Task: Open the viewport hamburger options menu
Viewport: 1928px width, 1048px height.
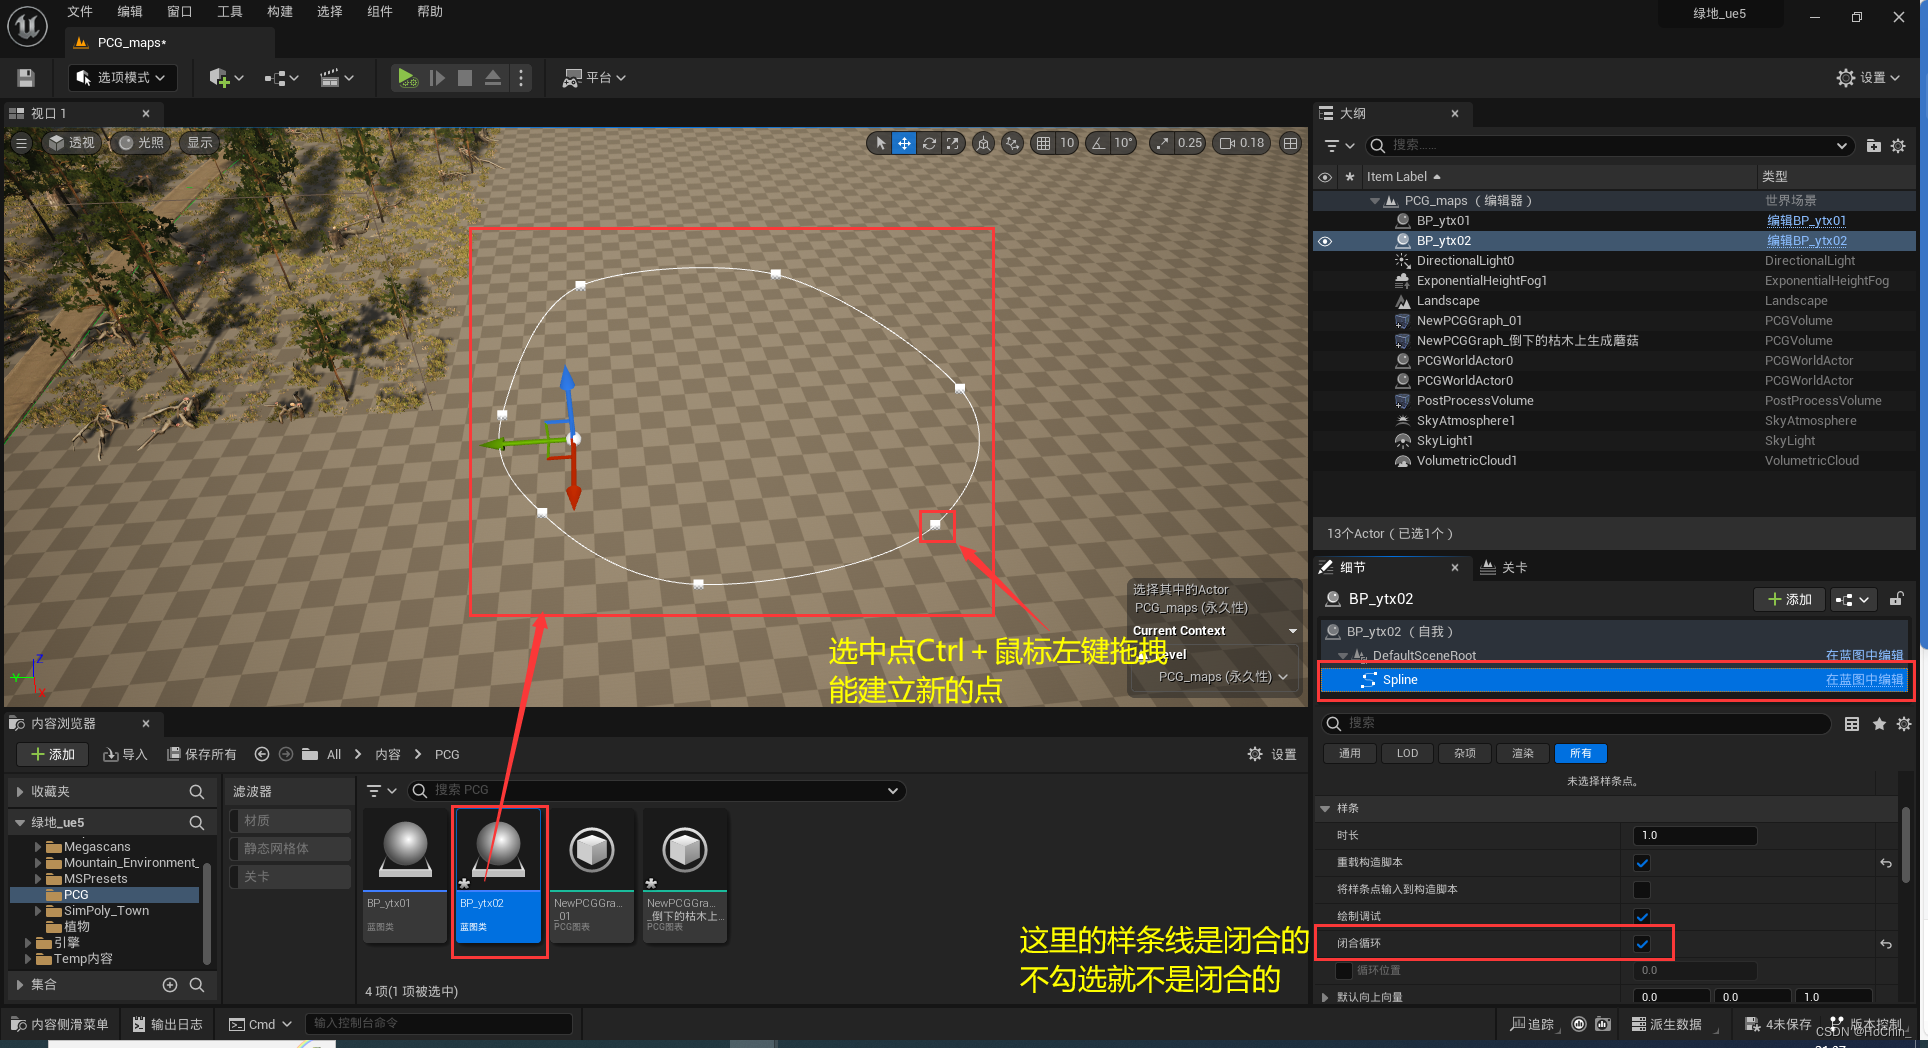Action: point(21,143)
